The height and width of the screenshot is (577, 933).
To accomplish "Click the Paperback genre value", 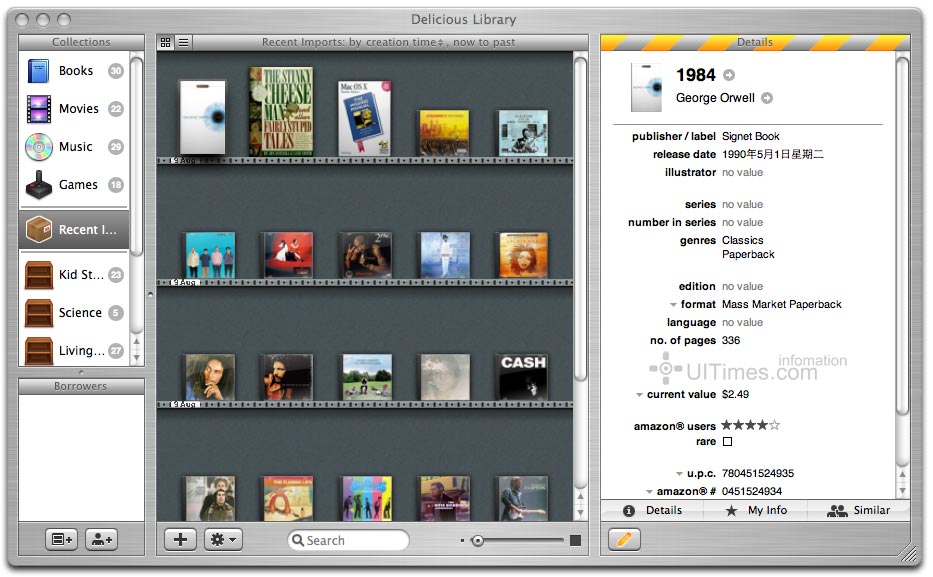I will click(748, 254).
